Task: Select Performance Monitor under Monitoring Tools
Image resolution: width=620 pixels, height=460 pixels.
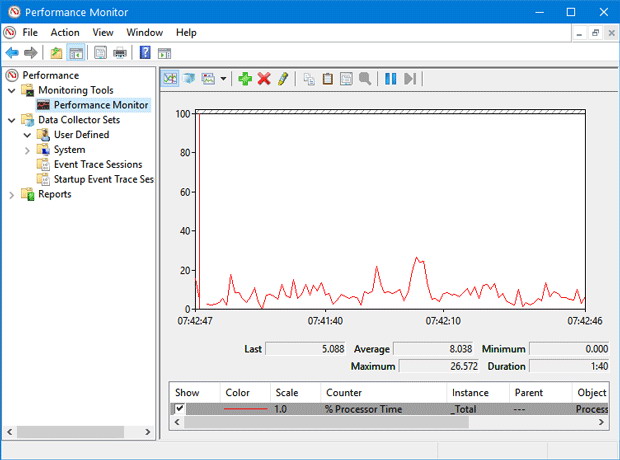Action: coord(101,105)
